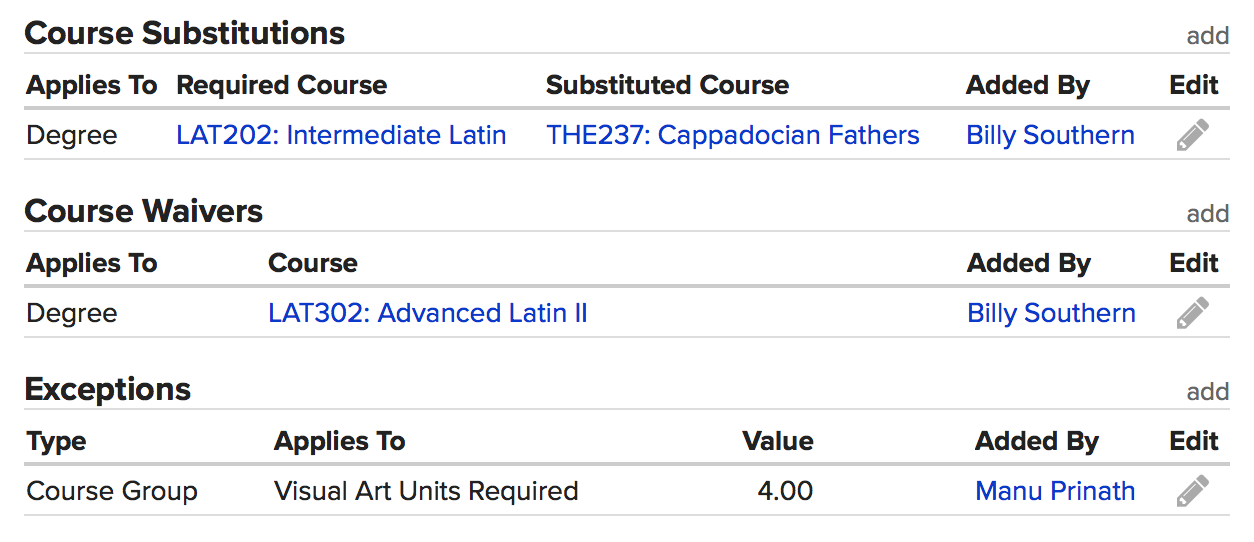Add a new course substitution
Image resolution: width=1254 pixels, height=542 pixels.
pyautogui.click(x=1207, y=36)
